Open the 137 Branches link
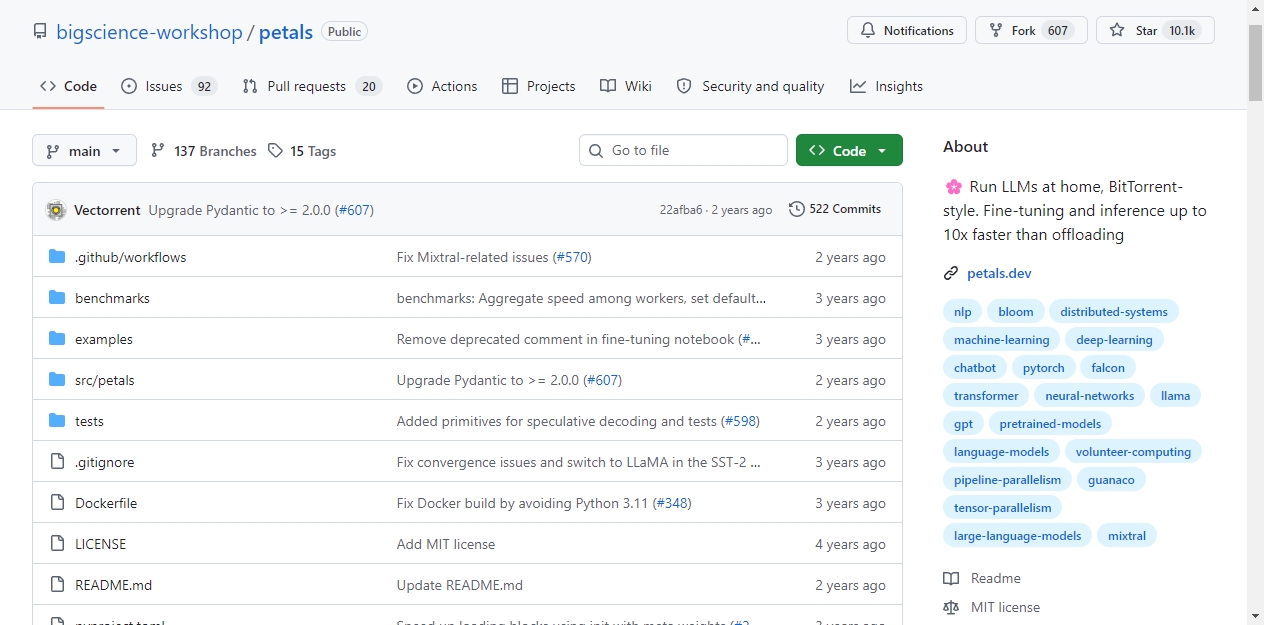This screenshot has width=1264, height=625. pos(204,151)
